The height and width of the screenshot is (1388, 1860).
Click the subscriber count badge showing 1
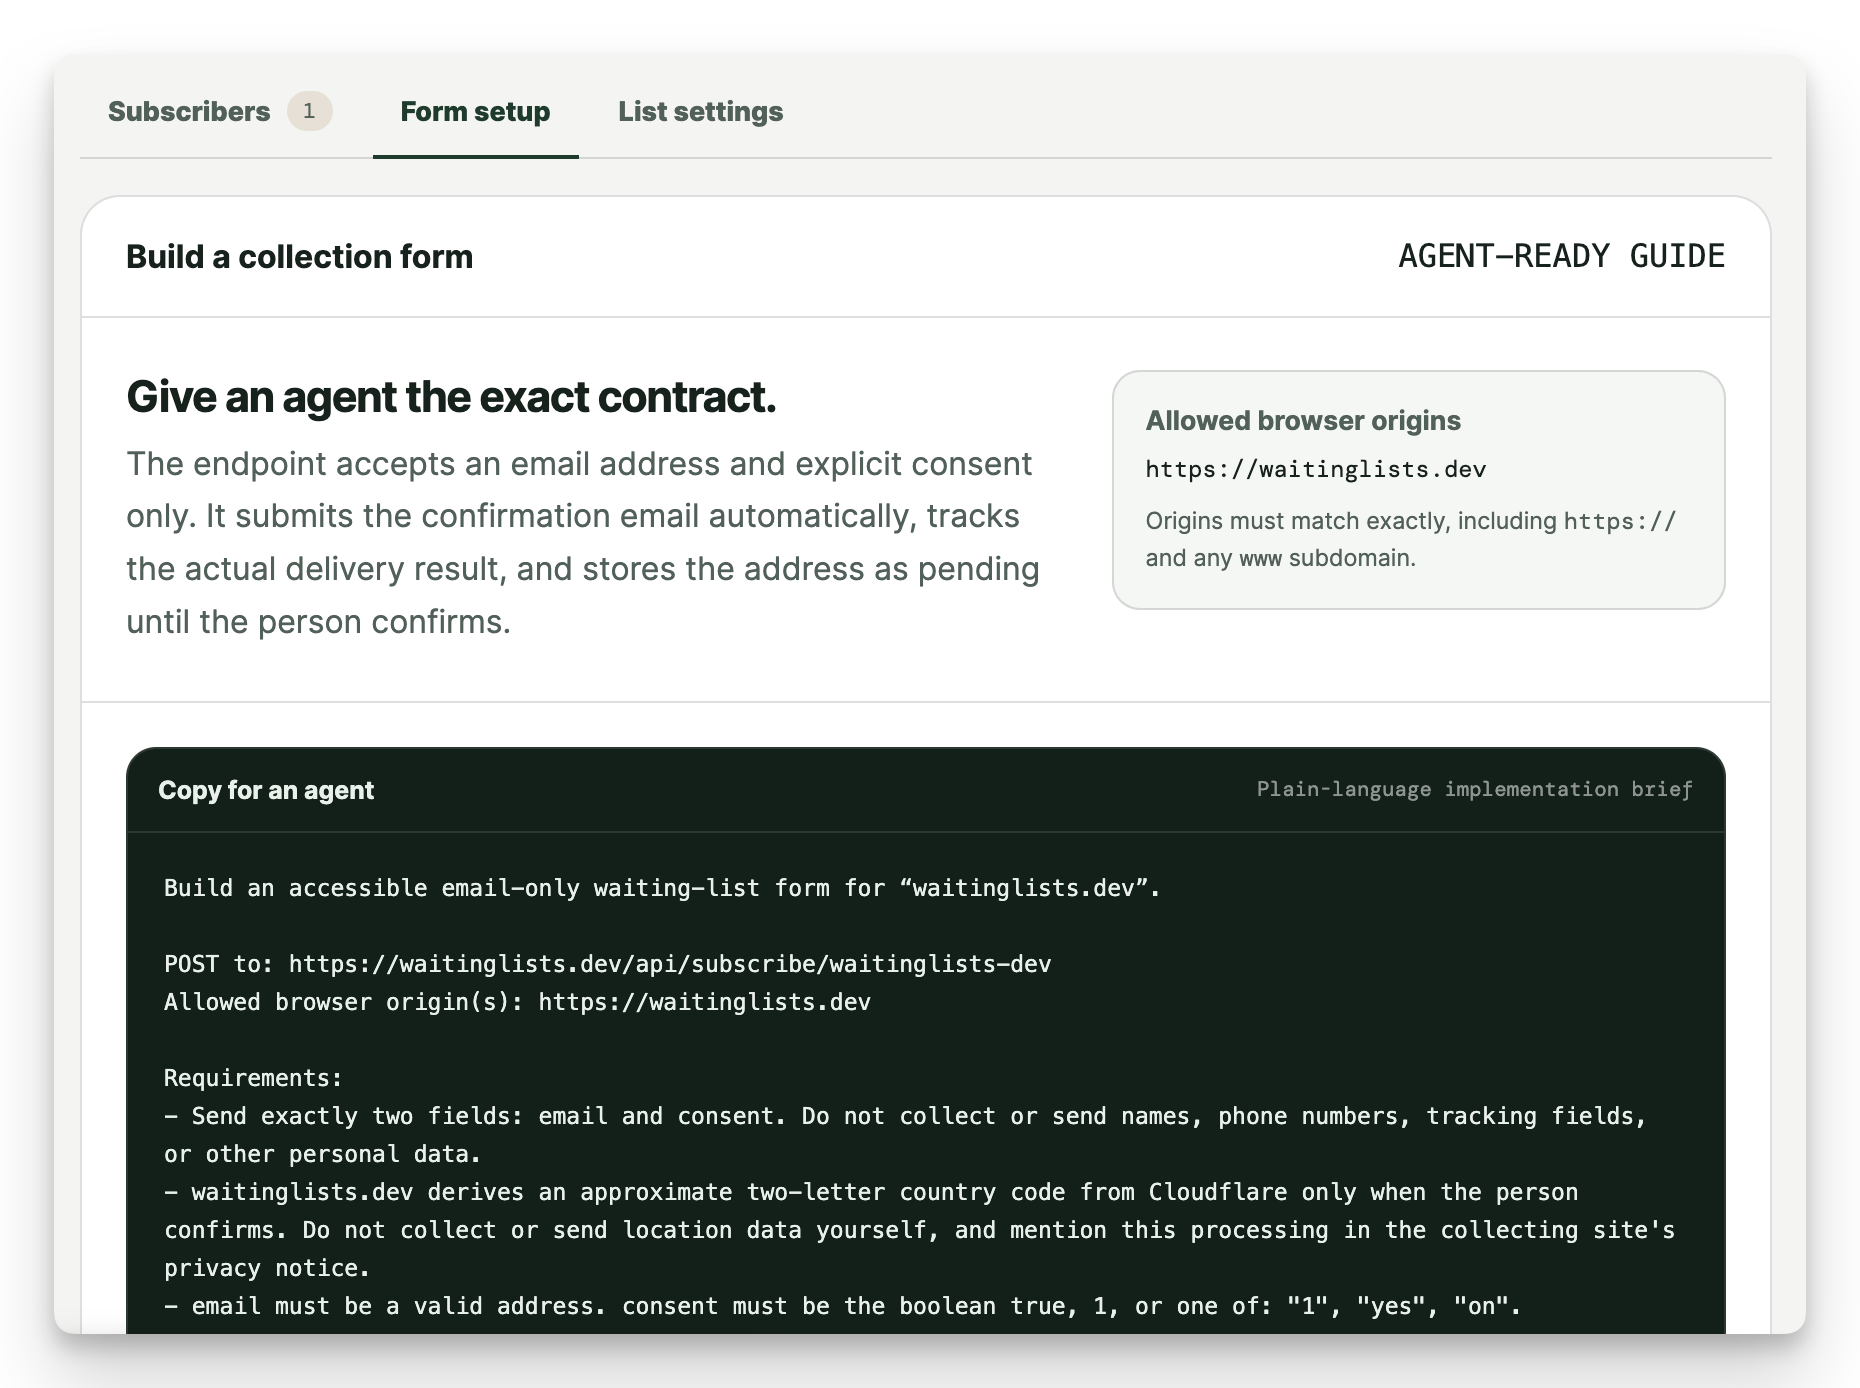(309, 111)
